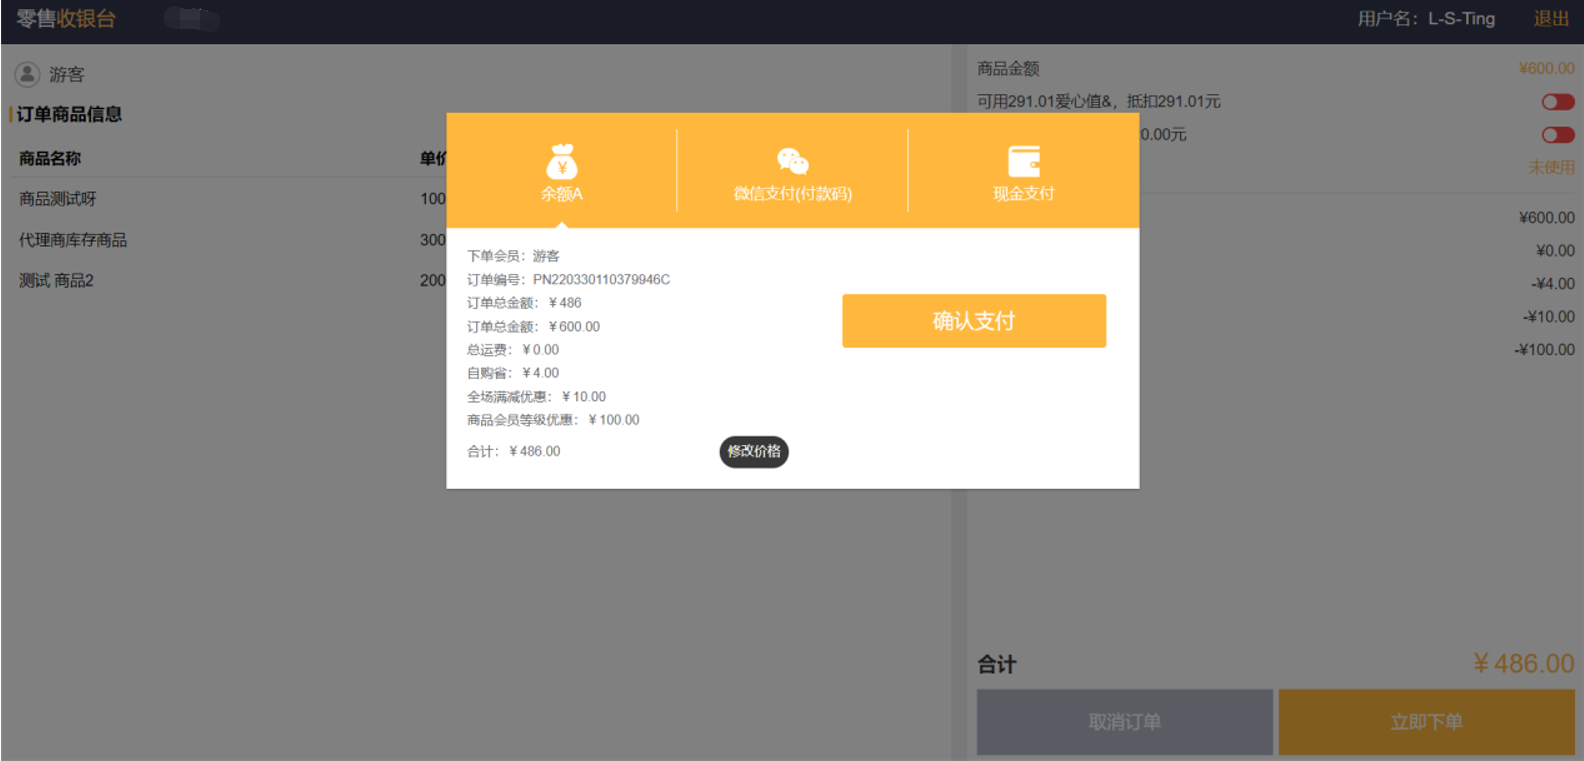Toggle the 爱心值 deduction switch
Screen dimensions: 1584x761
coord(1557,102)
